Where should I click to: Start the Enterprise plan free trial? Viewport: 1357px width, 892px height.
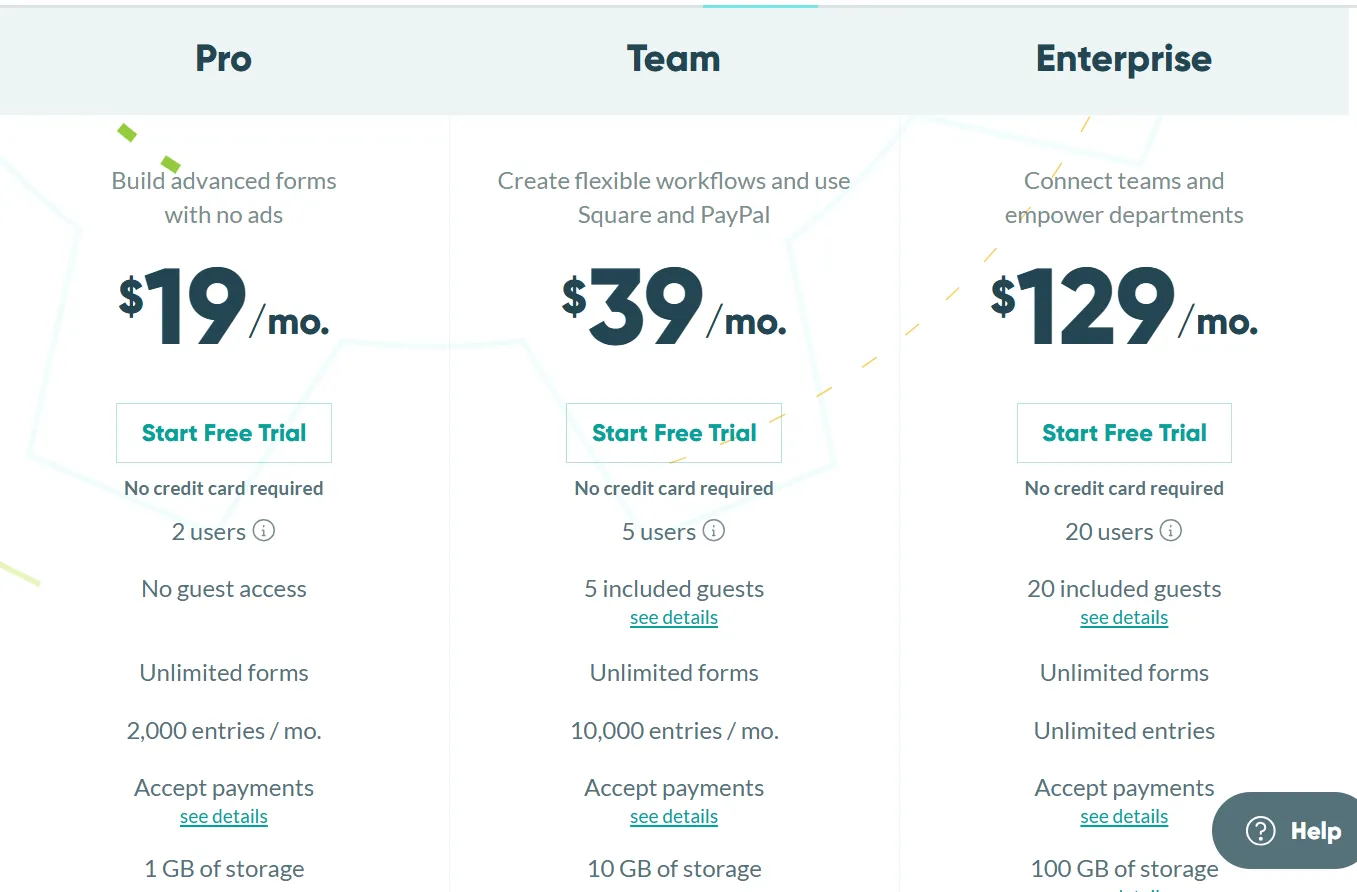(x=1124, y=433)
